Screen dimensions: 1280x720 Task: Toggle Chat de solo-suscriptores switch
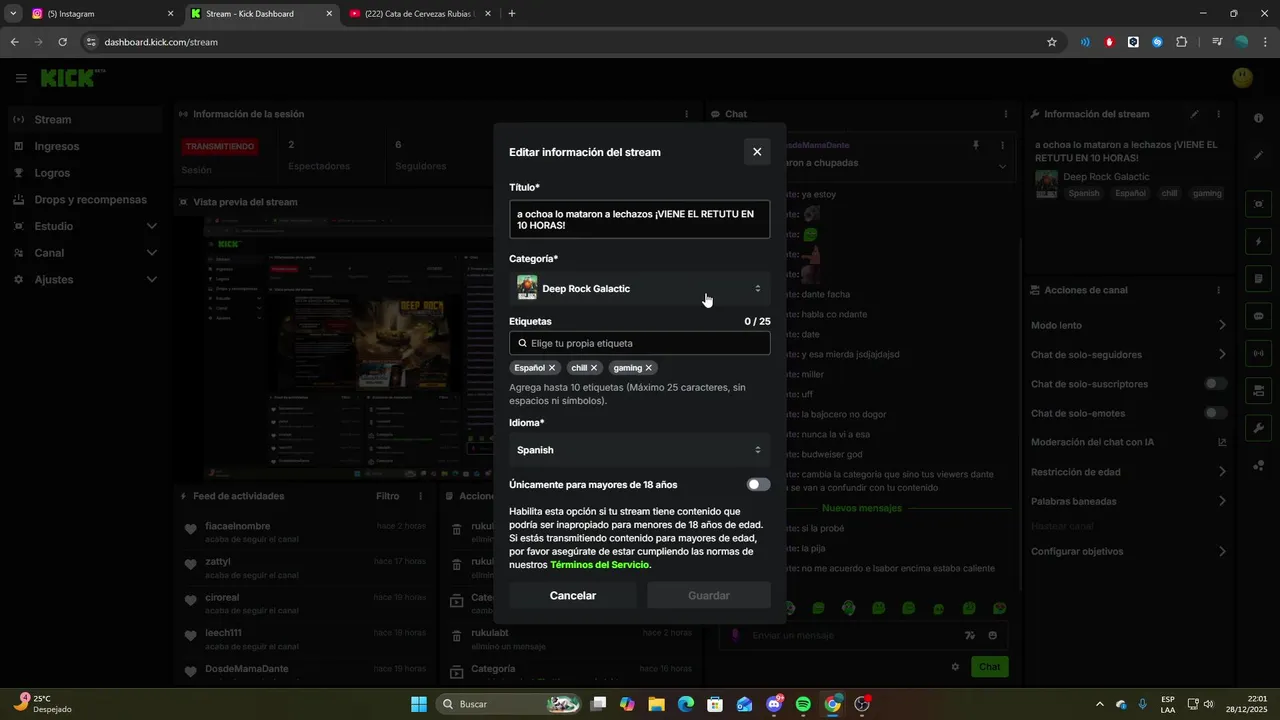1216,384
